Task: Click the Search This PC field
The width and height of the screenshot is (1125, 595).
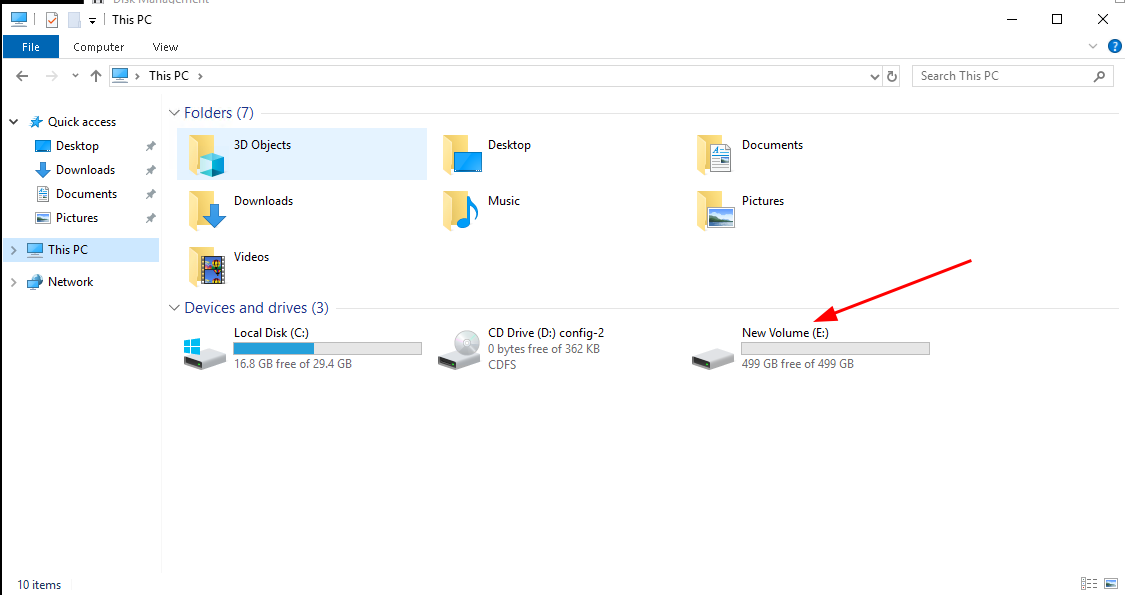Action: click(1000, 76)
